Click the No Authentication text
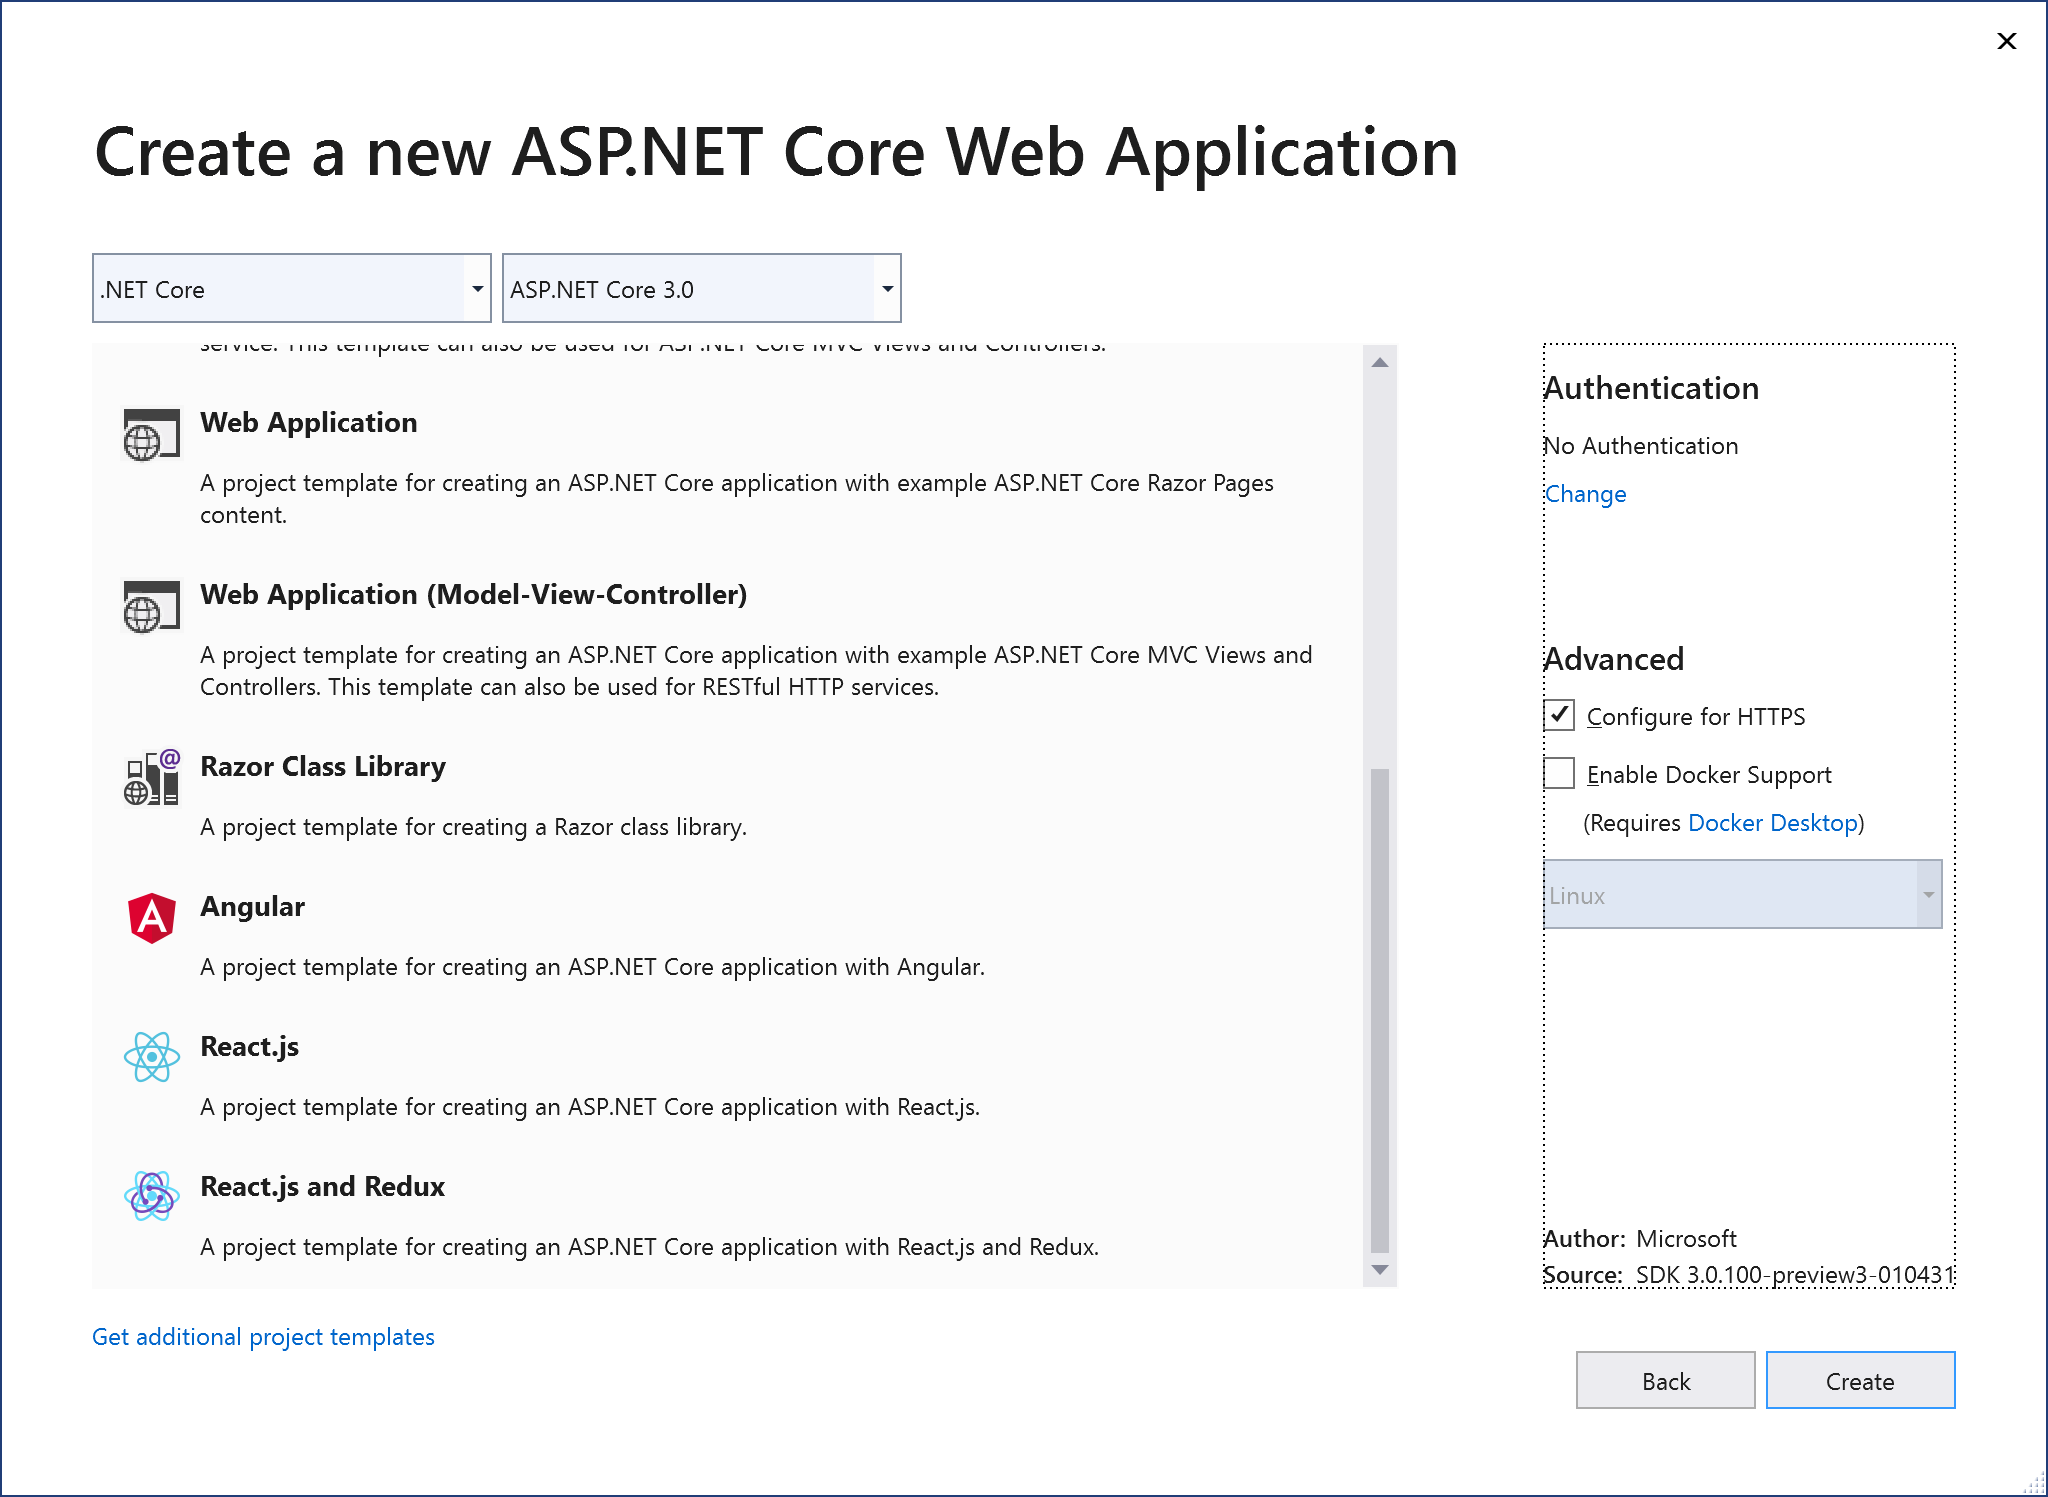 click(1641, 446)
